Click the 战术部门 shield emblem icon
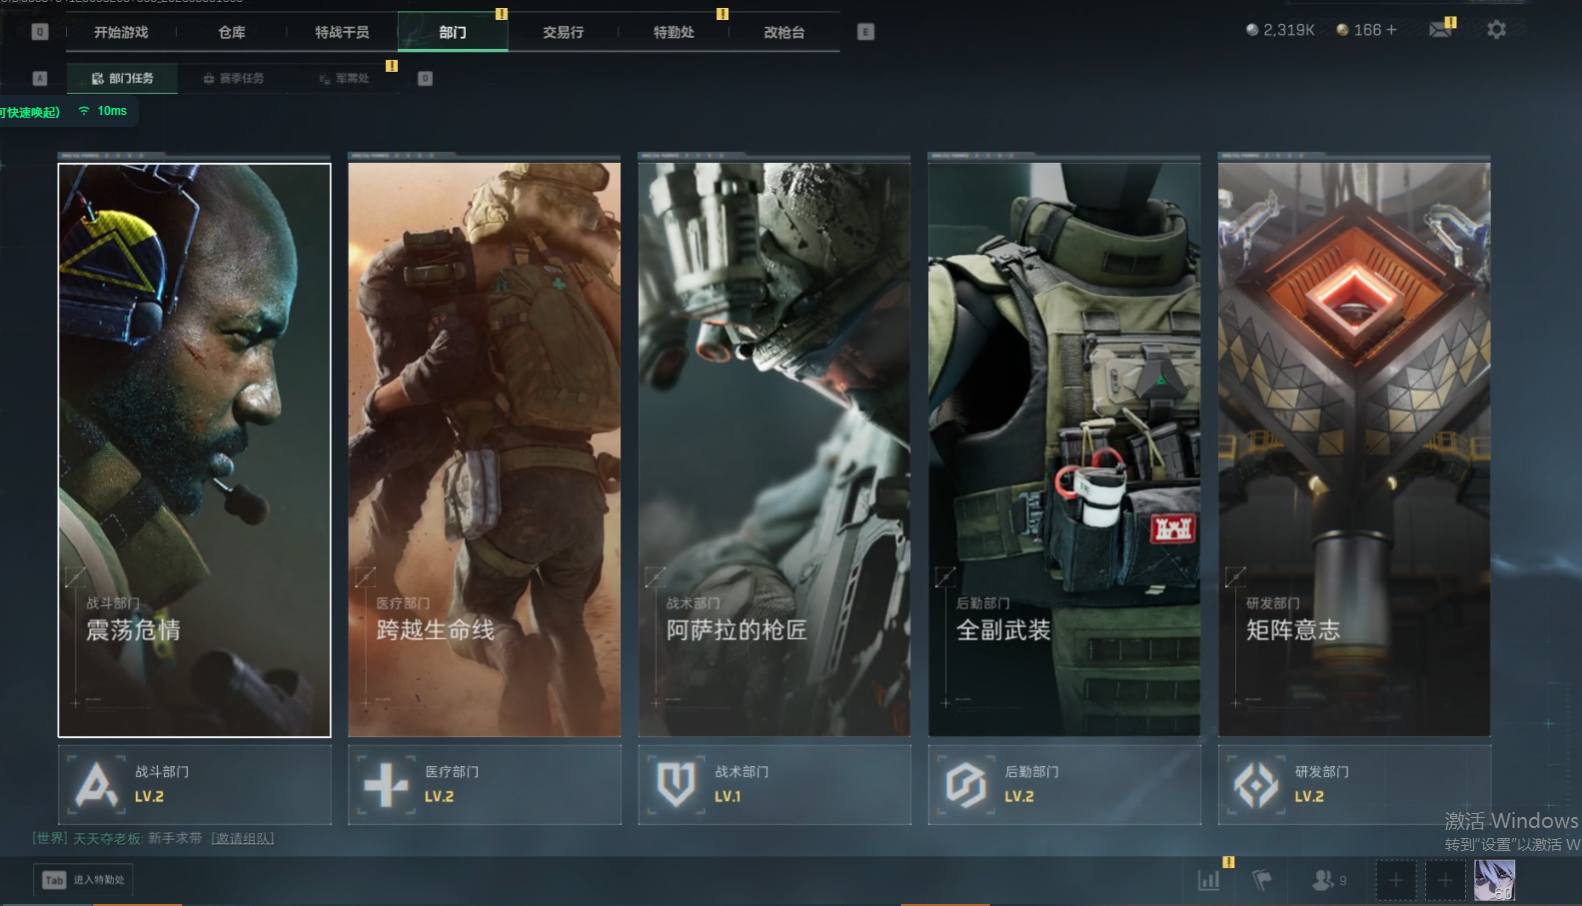 (x=676, y=785)
